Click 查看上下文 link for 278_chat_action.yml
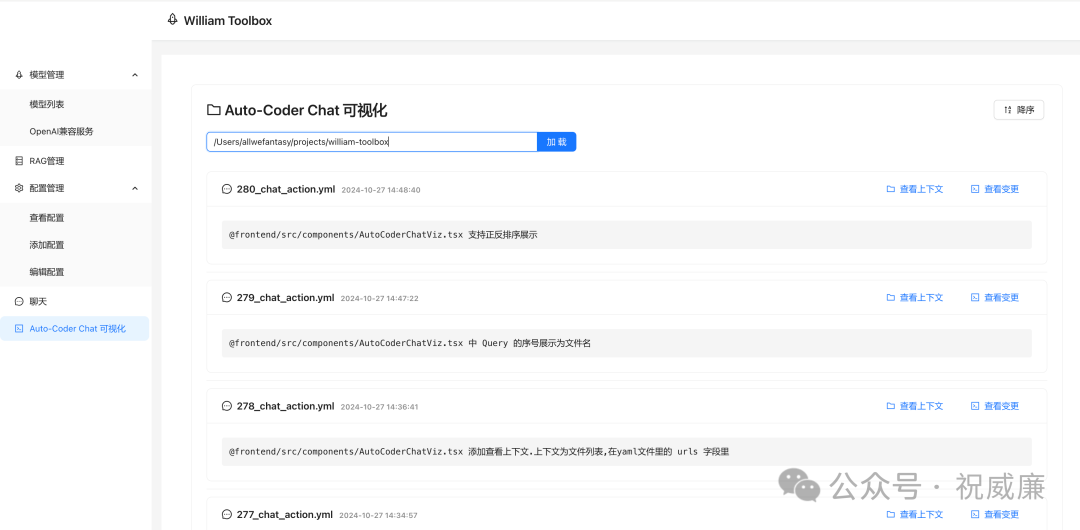The width and height of the screenshot is (1080, 530). [x=915, y=406]
